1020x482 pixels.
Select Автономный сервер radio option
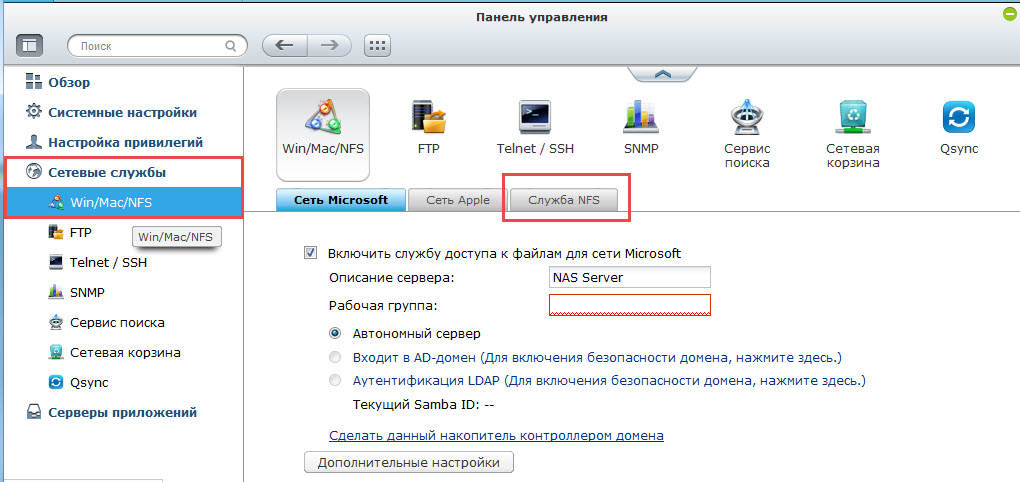point(335,334)
